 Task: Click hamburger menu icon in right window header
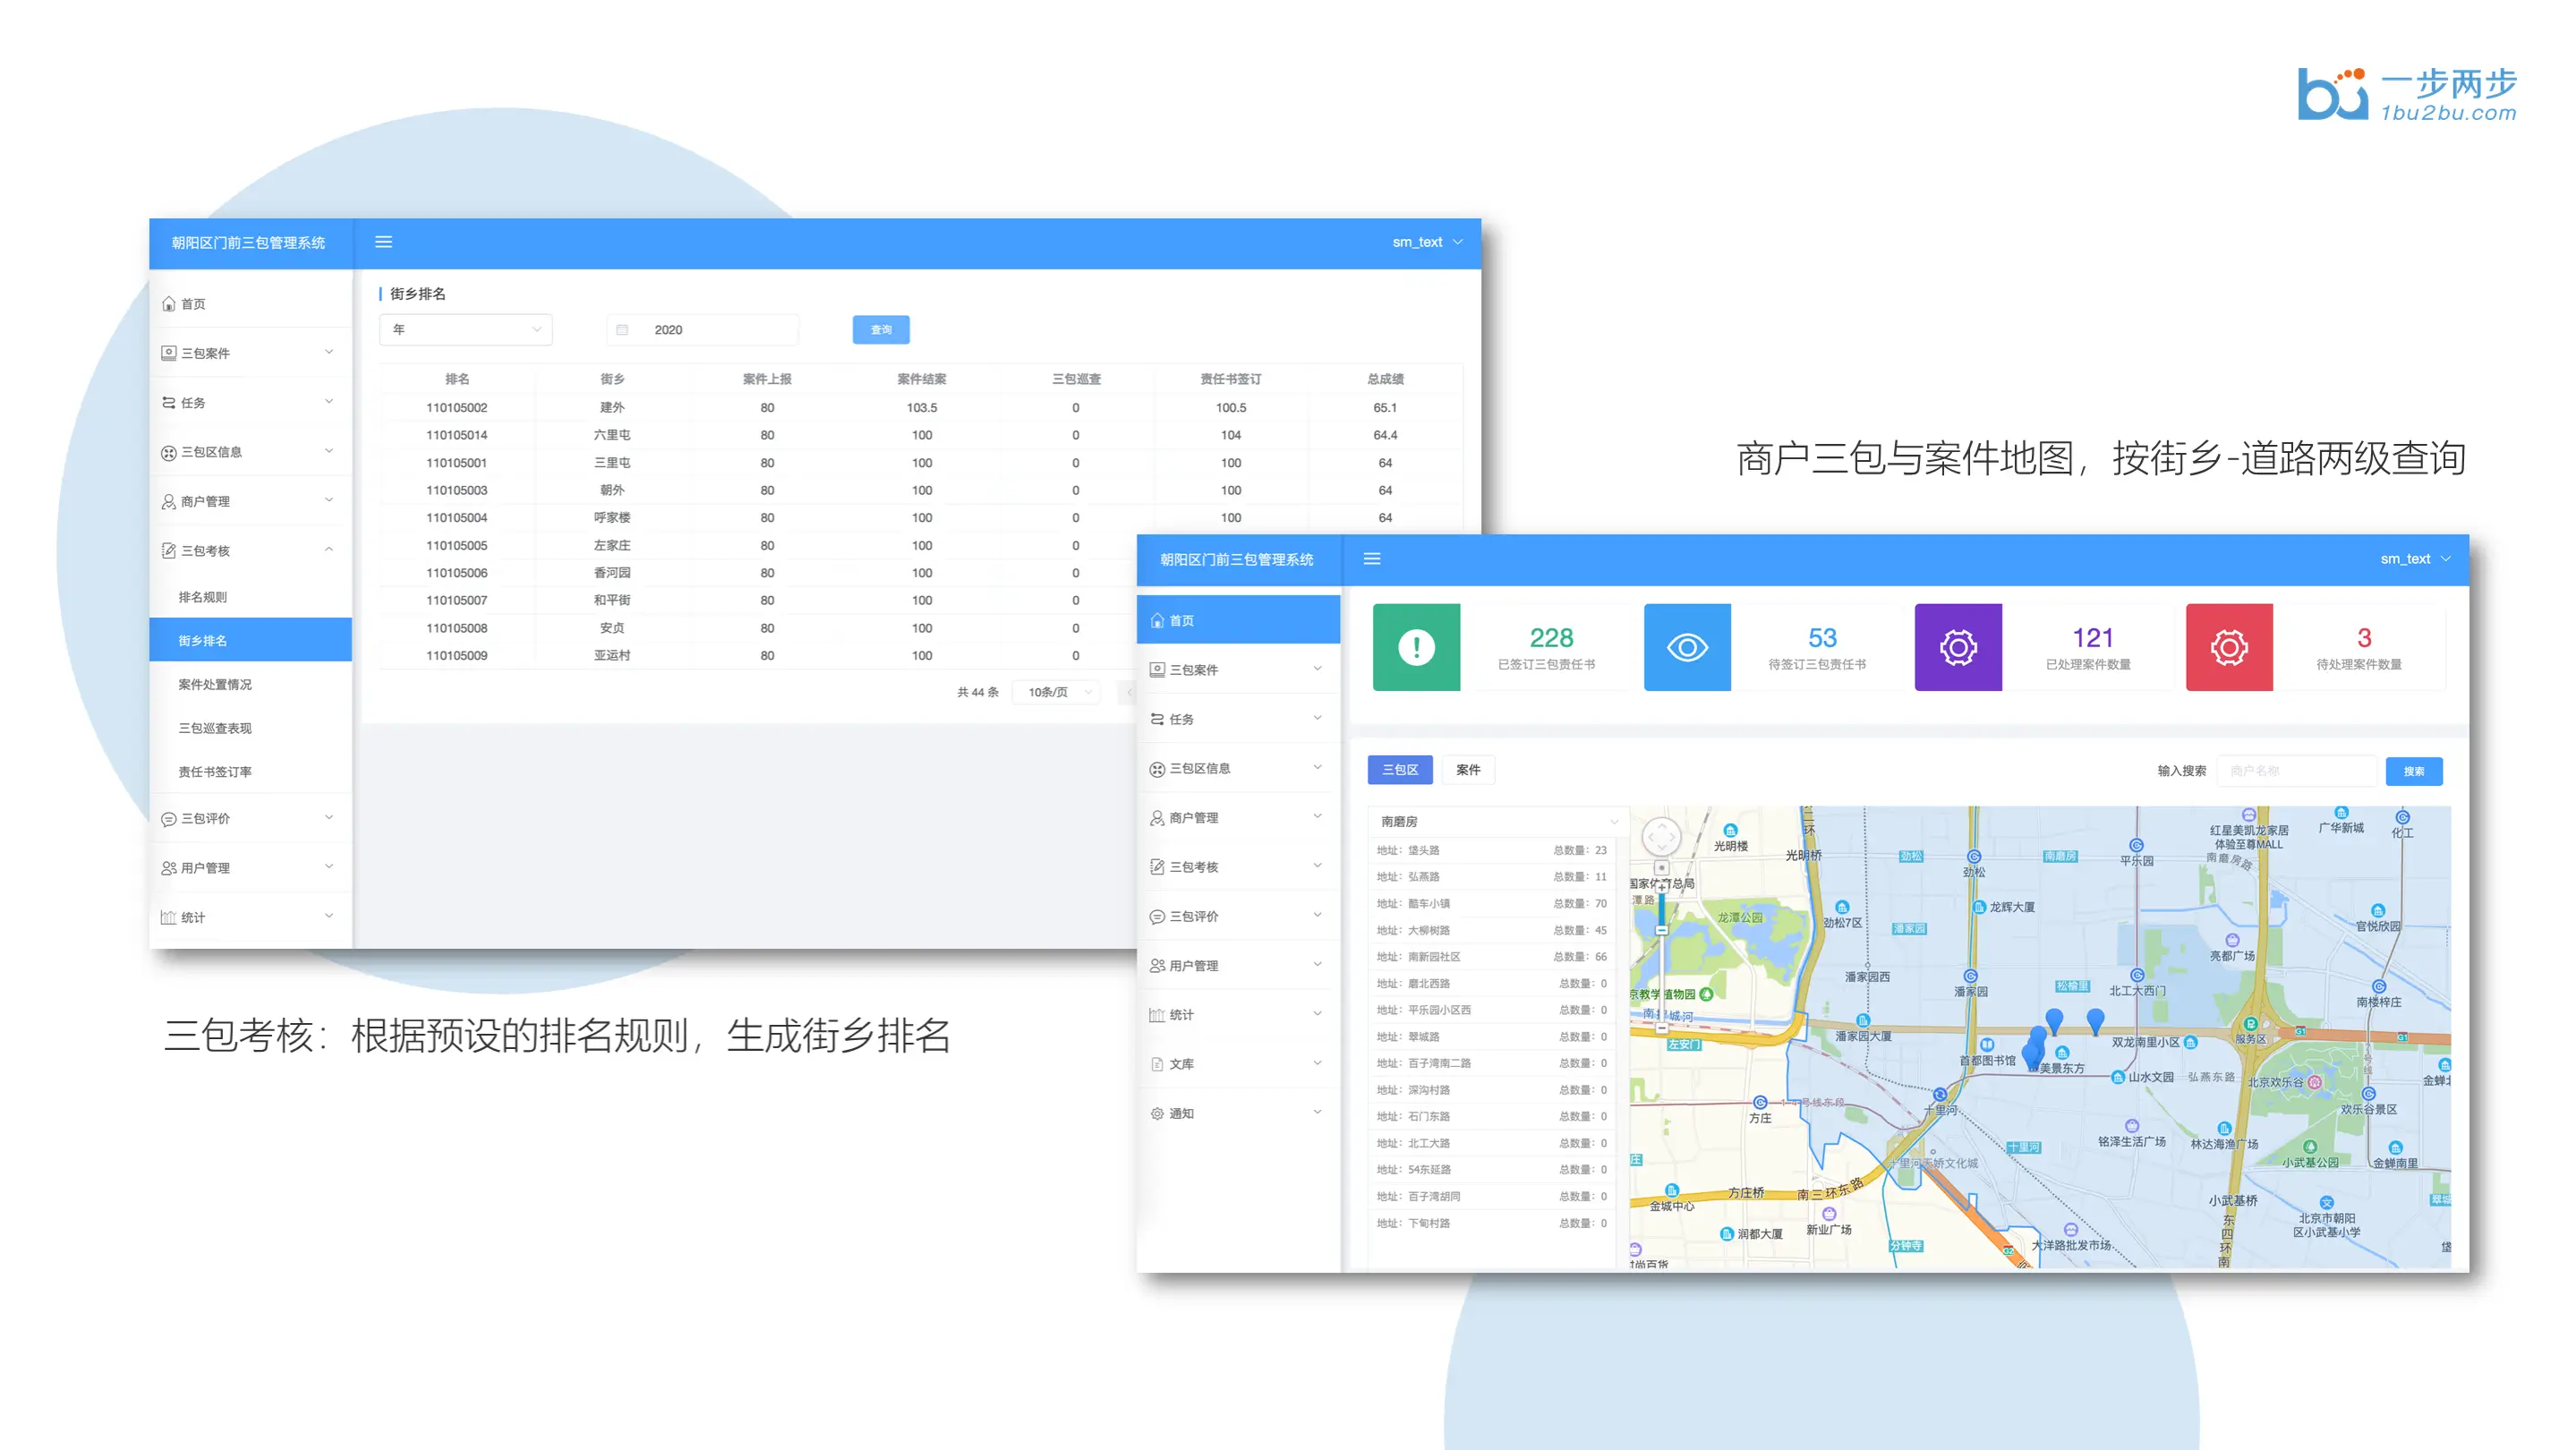1372,559
